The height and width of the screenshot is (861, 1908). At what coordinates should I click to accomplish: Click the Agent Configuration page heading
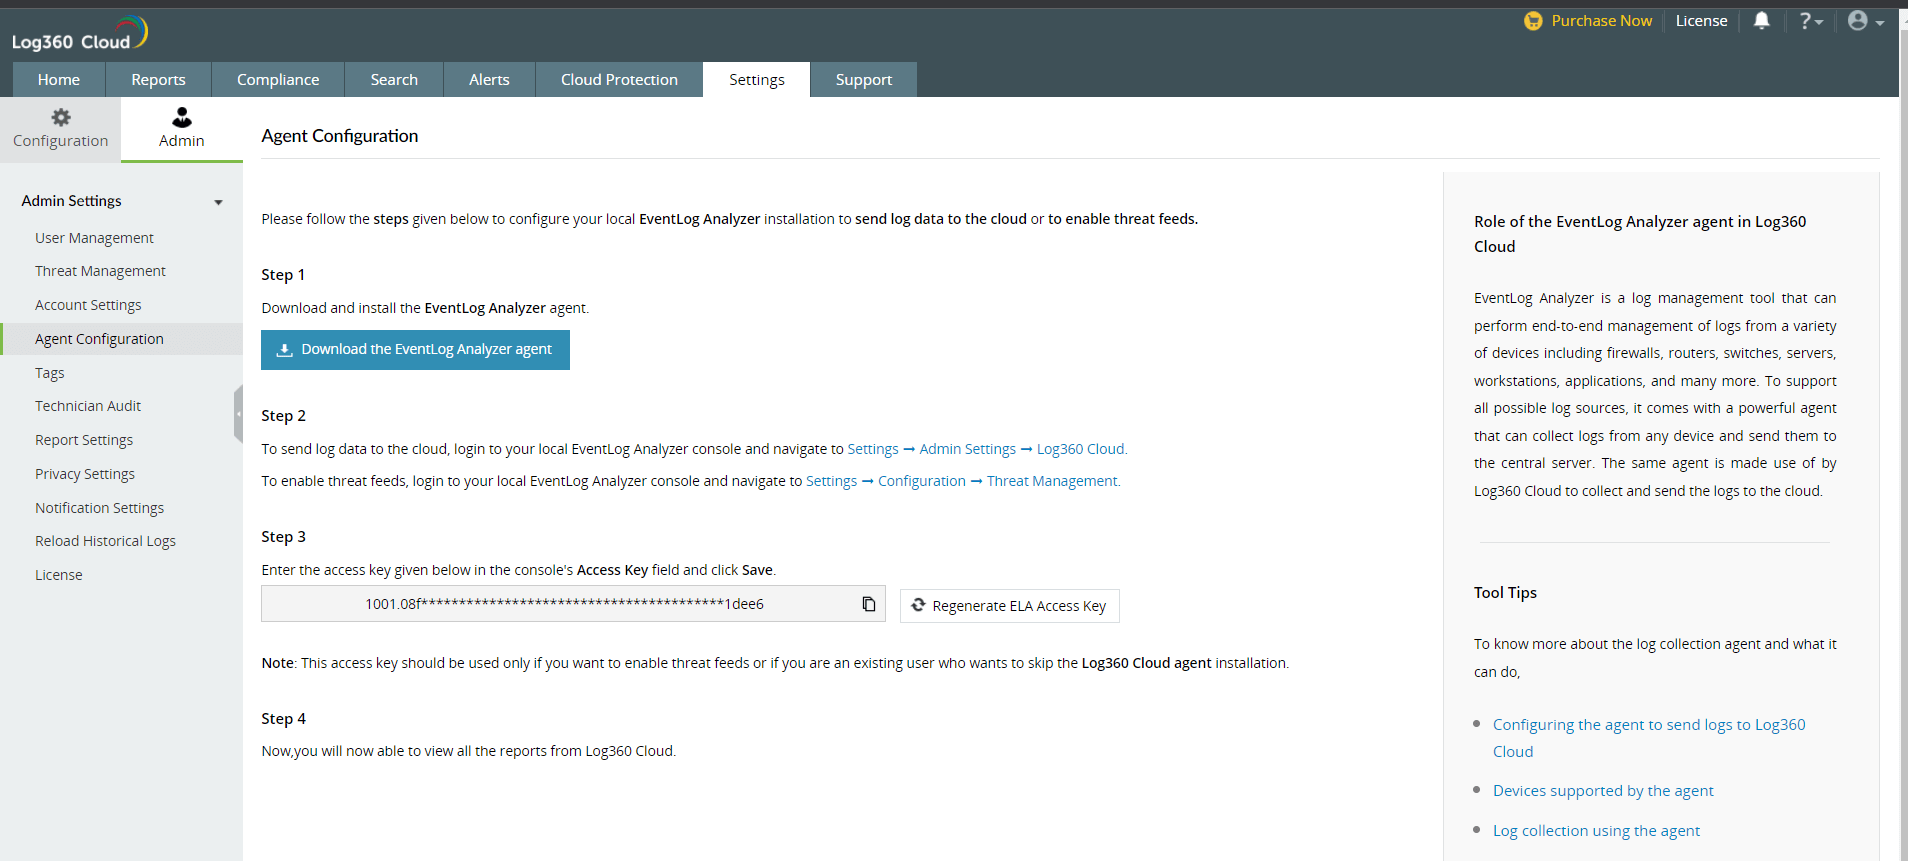(x=340, y=136)
